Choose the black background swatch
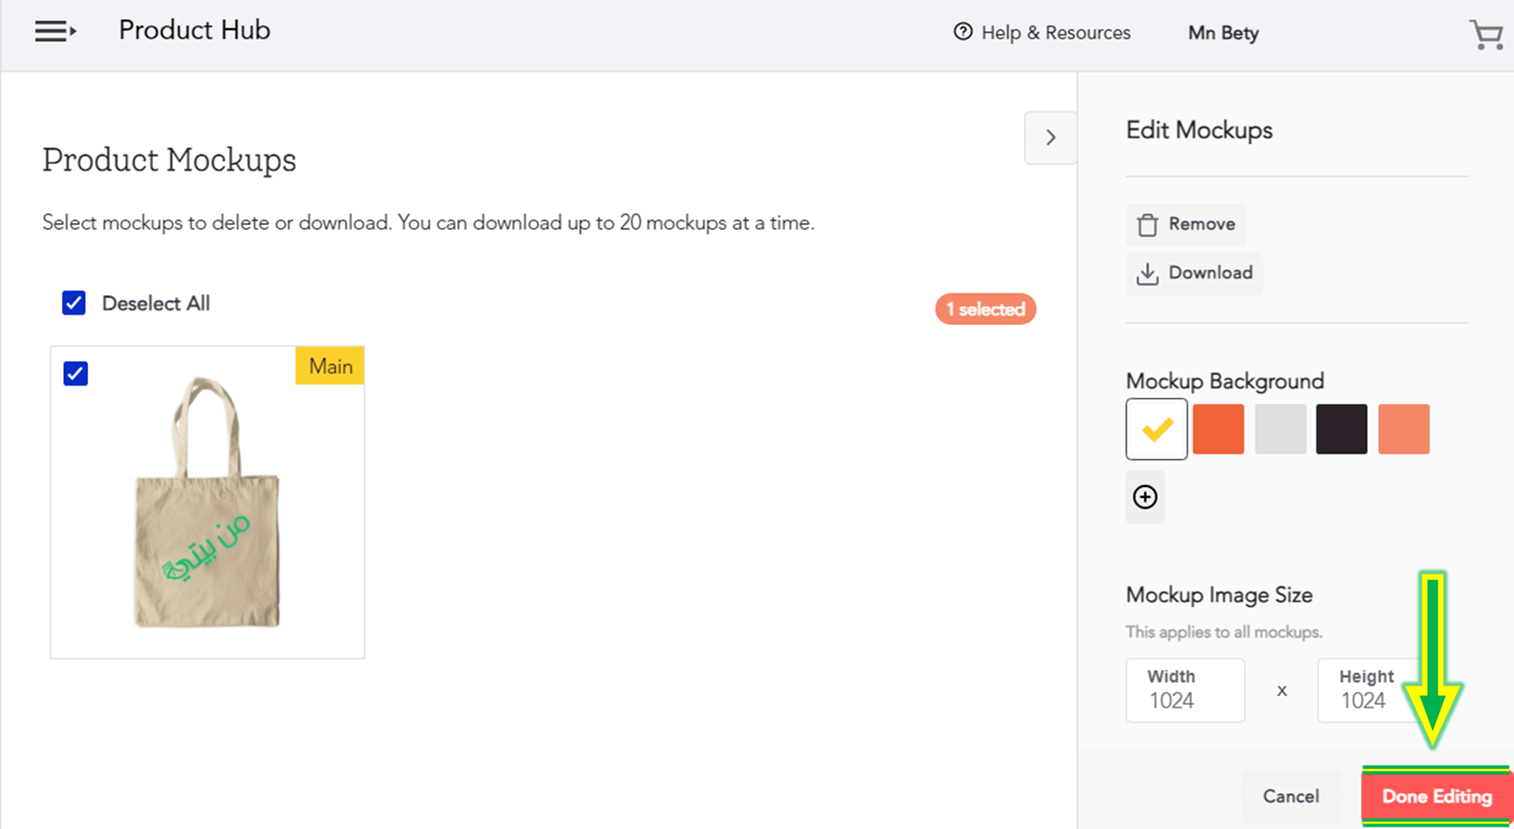 coord(1342,429)
